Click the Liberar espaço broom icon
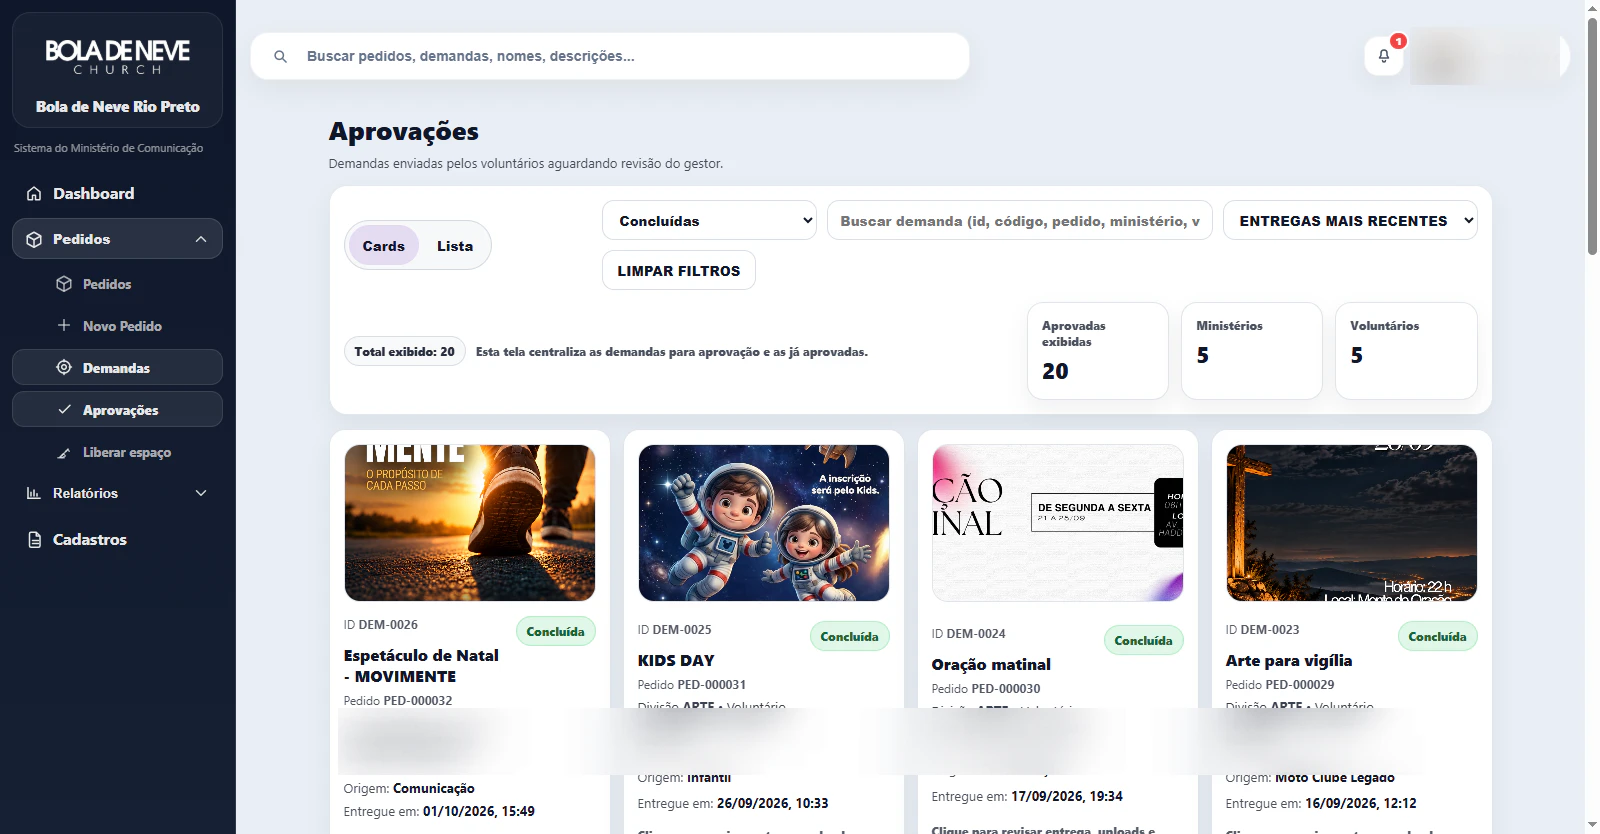This screenshot has height=834, width=1600. (64, 453)
